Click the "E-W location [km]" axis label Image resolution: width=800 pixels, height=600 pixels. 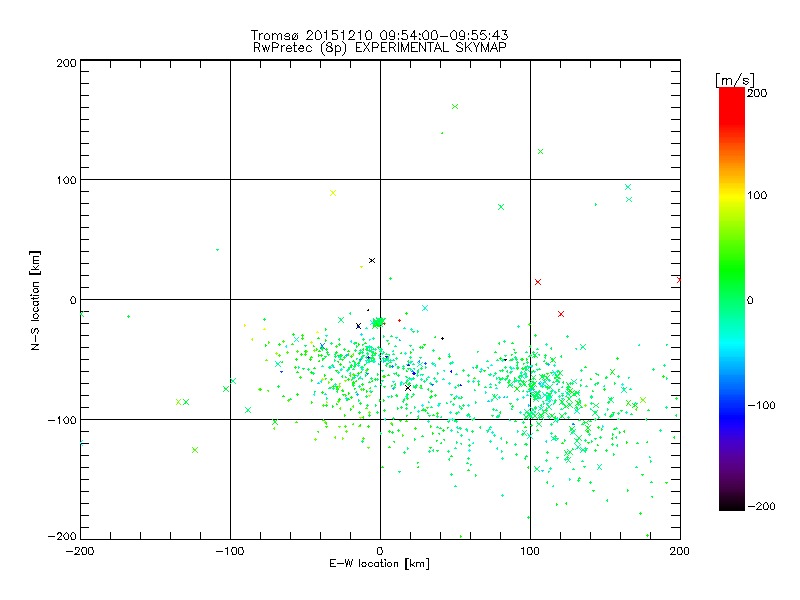click(379, 564)
